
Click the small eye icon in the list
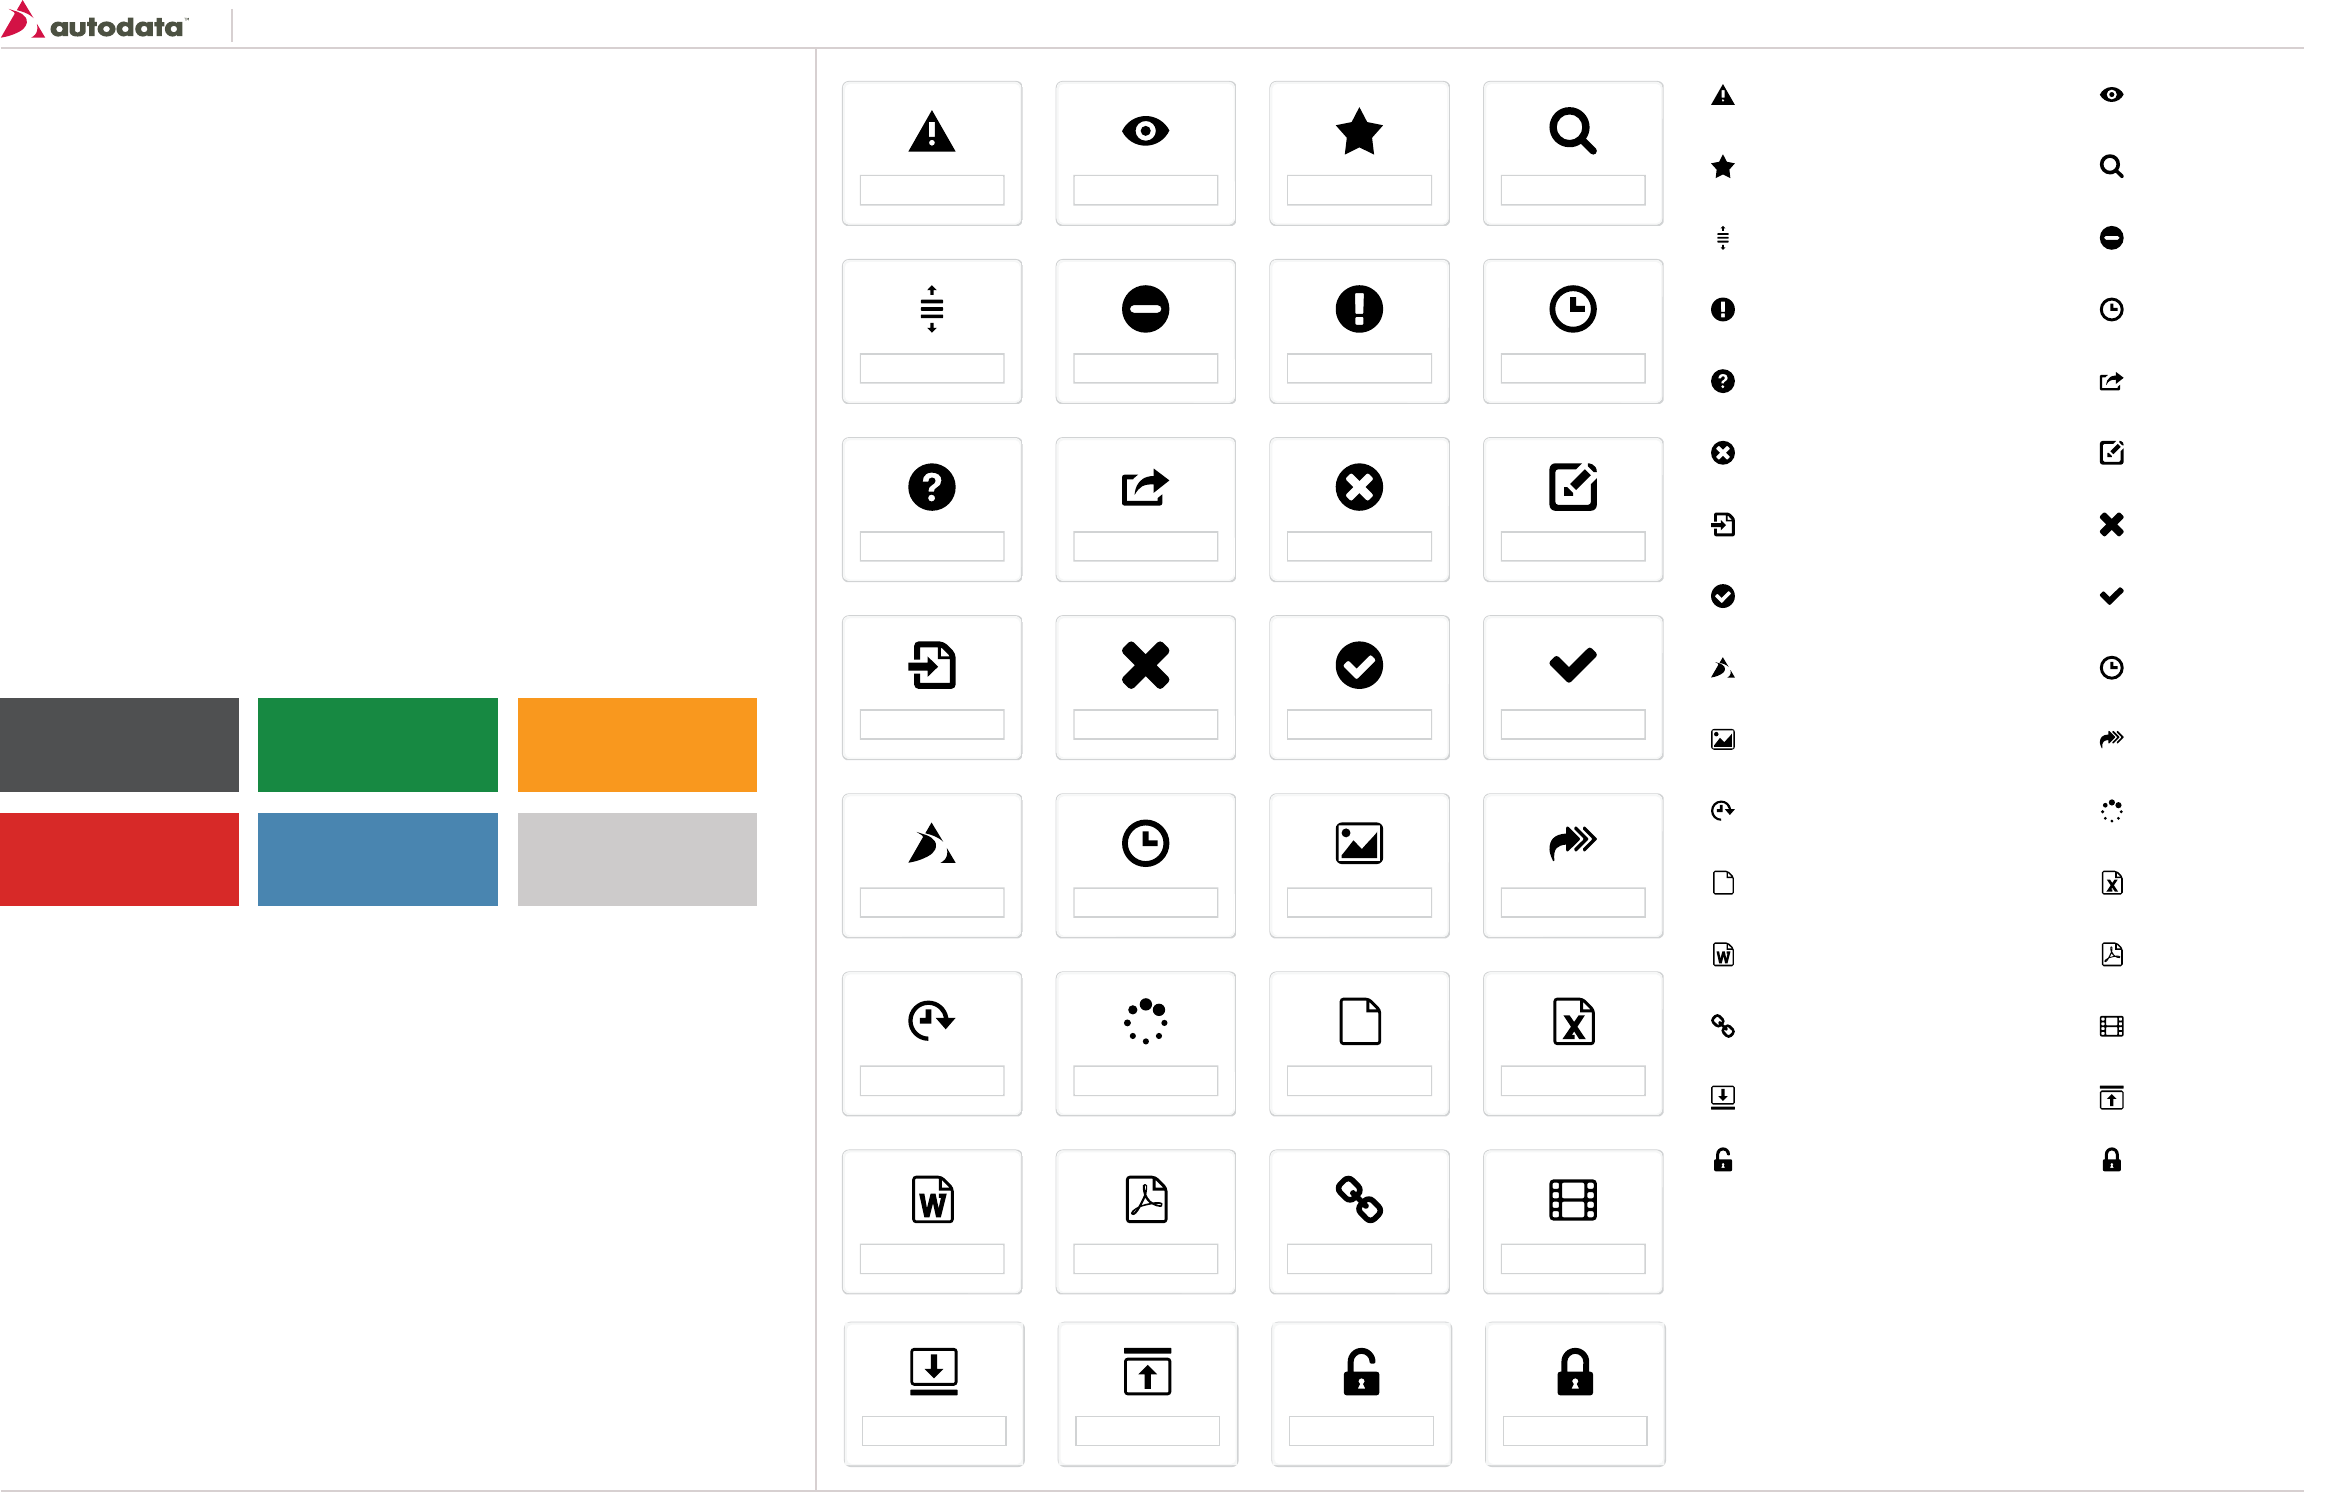(2111, 95)
